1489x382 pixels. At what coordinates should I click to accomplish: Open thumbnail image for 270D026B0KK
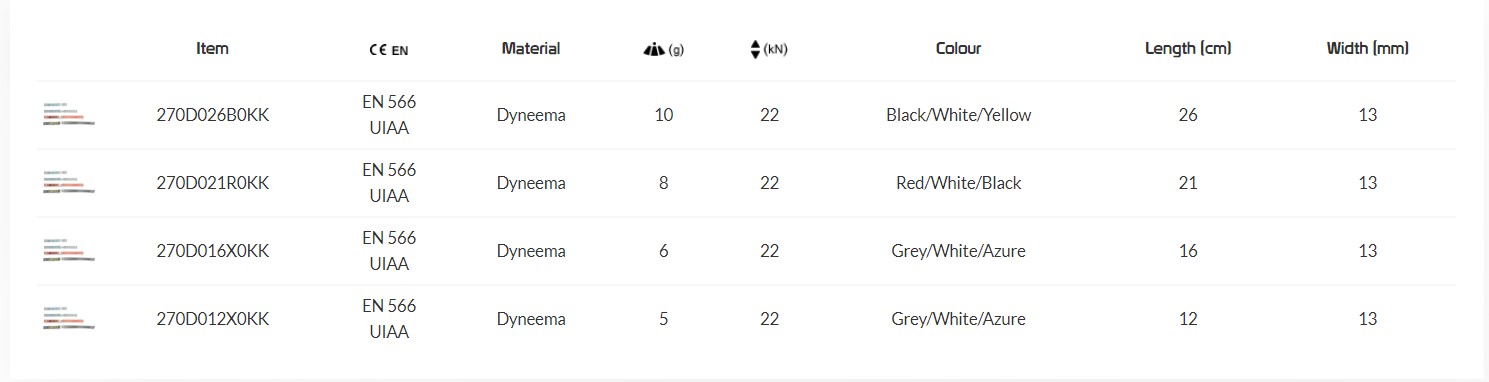coord(69,115)
